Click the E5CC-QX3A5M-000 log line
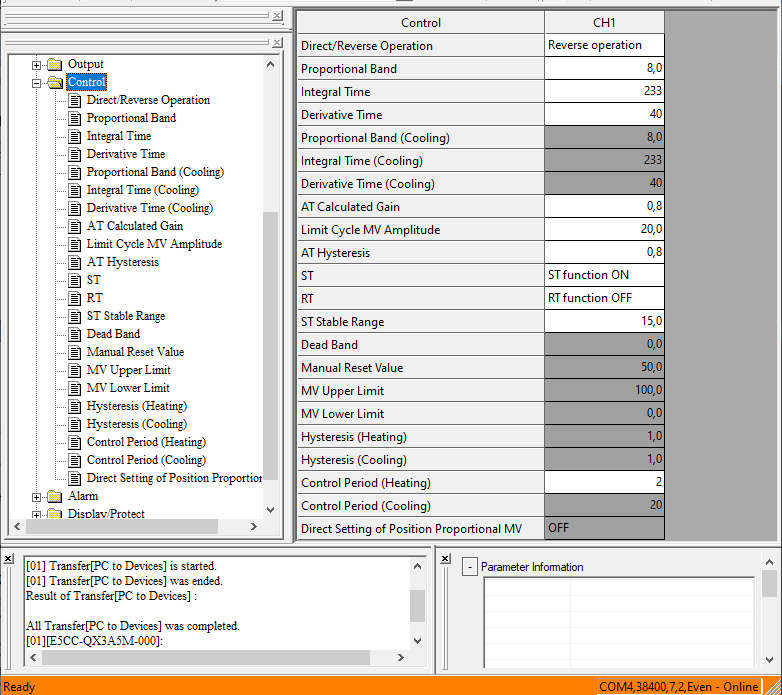The image size is (782, 695). [94, 641]
